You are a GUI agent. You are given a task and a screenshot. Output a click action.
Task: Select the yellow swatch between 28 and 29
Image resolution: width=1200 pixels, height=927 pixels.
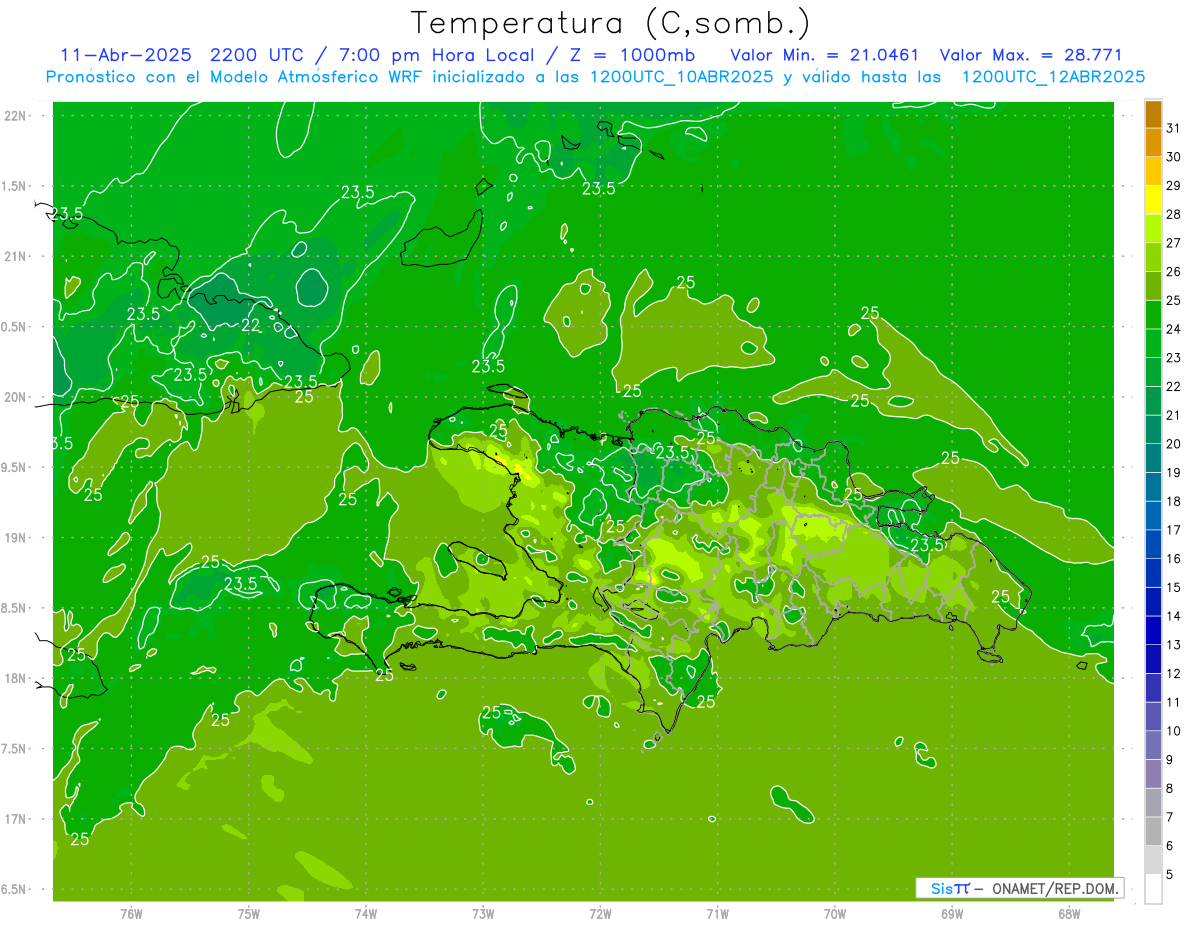[1153, 200]
